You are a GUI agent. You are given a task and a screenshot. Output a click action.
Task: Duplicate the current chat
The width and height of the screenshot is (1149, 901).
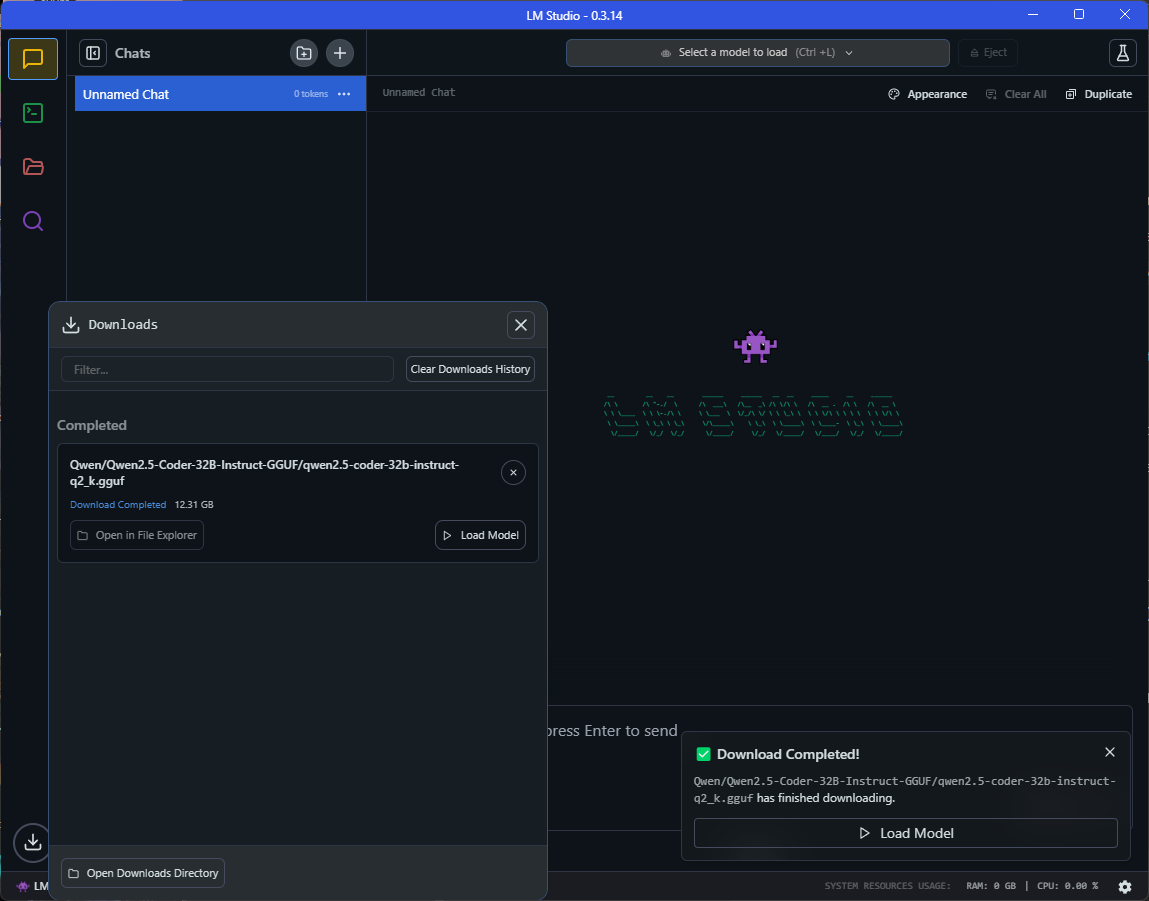click(x=1098, y=94)
